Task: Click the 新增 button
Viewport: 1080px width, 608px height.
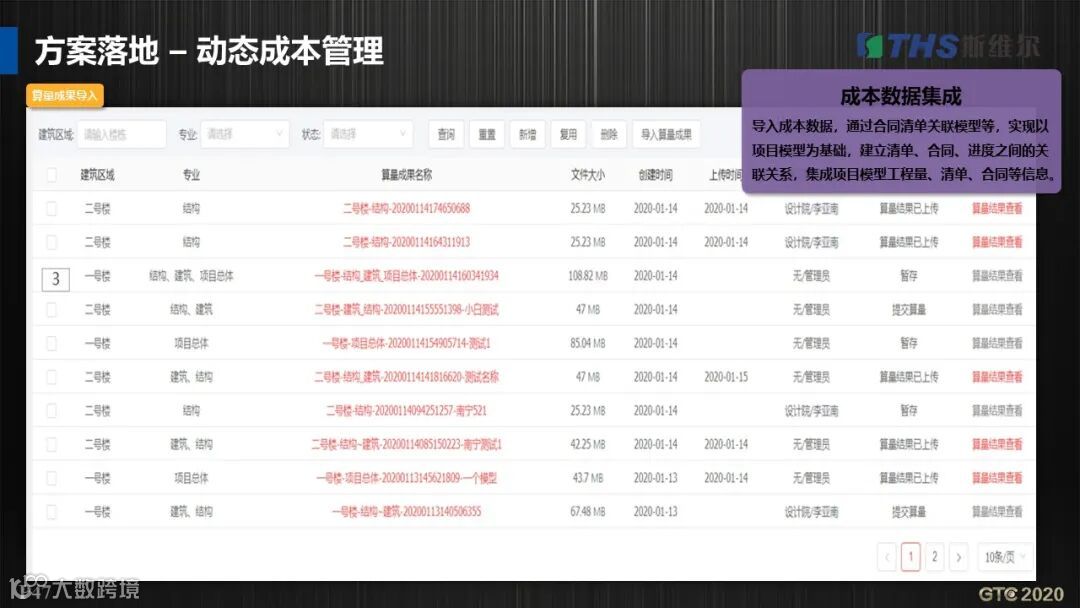Action: coord(528,134)
